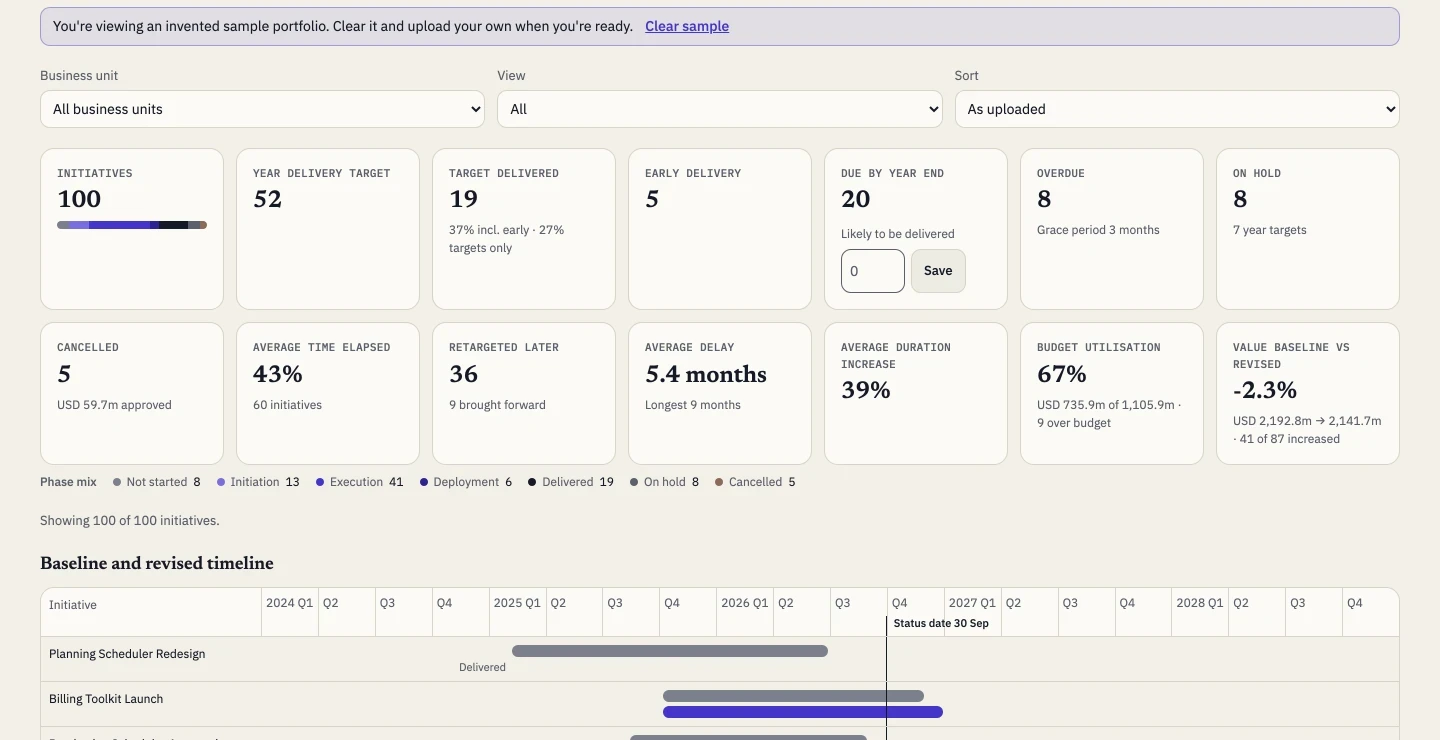The width and height of the screenshot is (1440, 740).
Task: Open the Sort dropdown showing "As uploaded"
Action: point(1177,109)
